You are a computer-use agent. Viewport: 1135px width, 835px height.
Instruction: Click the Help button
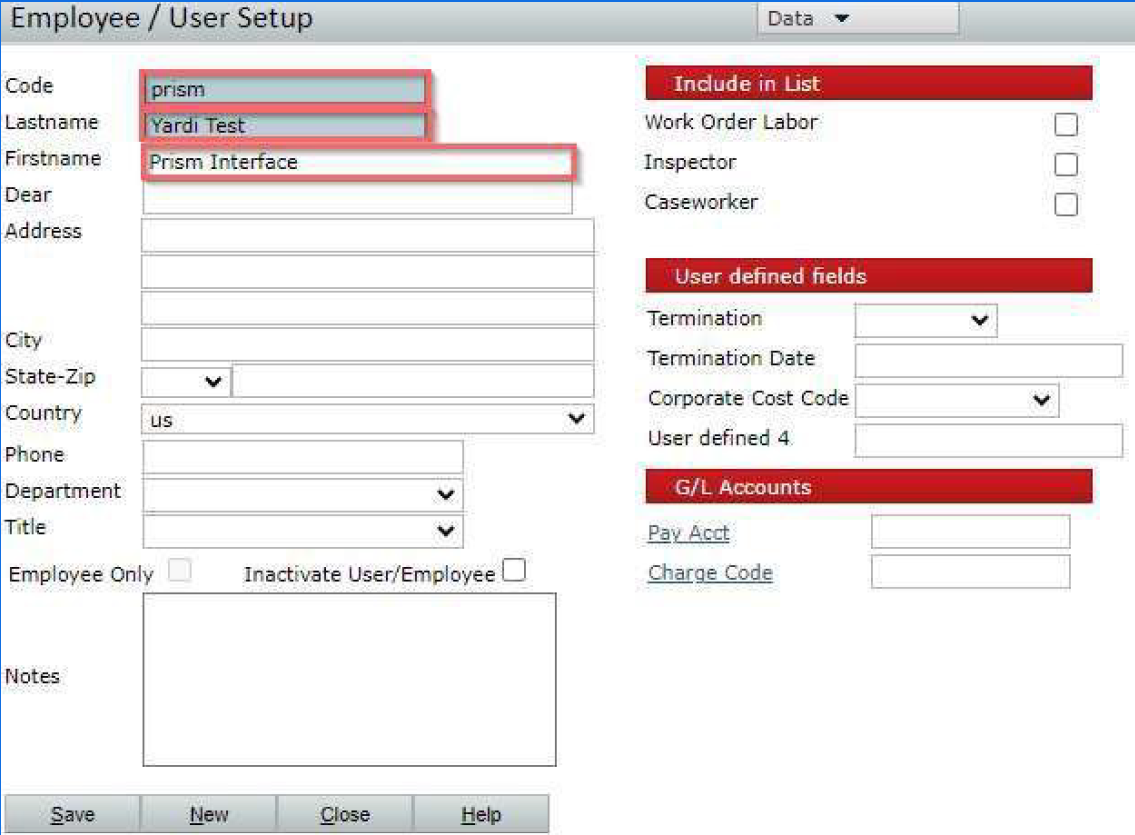481,814
